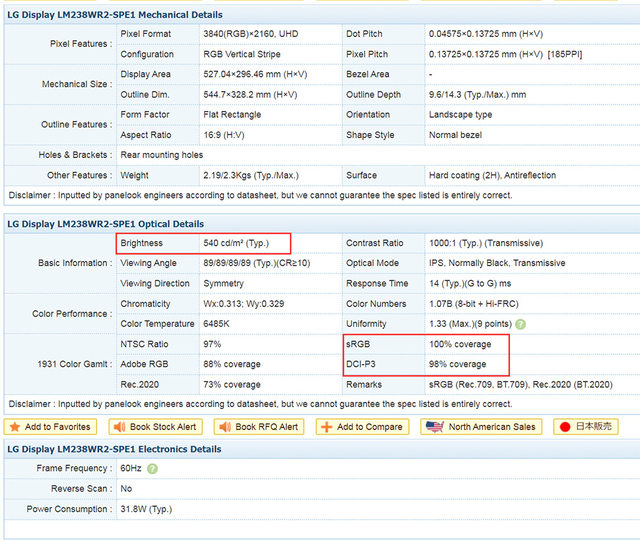Select the pixel pitch value with 185PPI
The height and width of the screenshot is (542, 640).
click(x=505, y=54)
